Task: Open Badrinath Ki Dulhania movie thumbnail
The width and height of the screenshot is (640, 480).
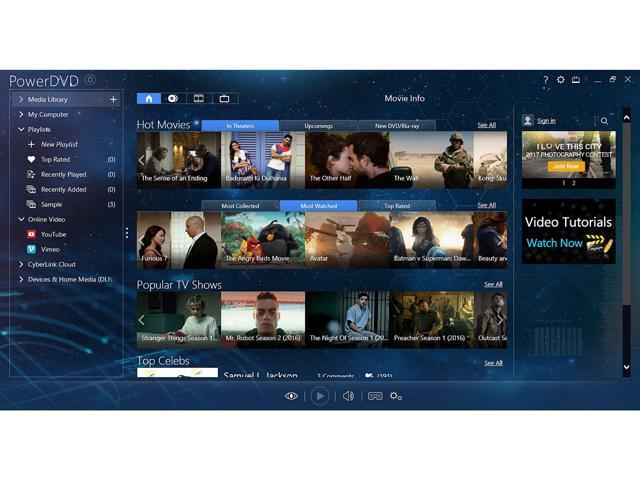Action: coord(263,160)
